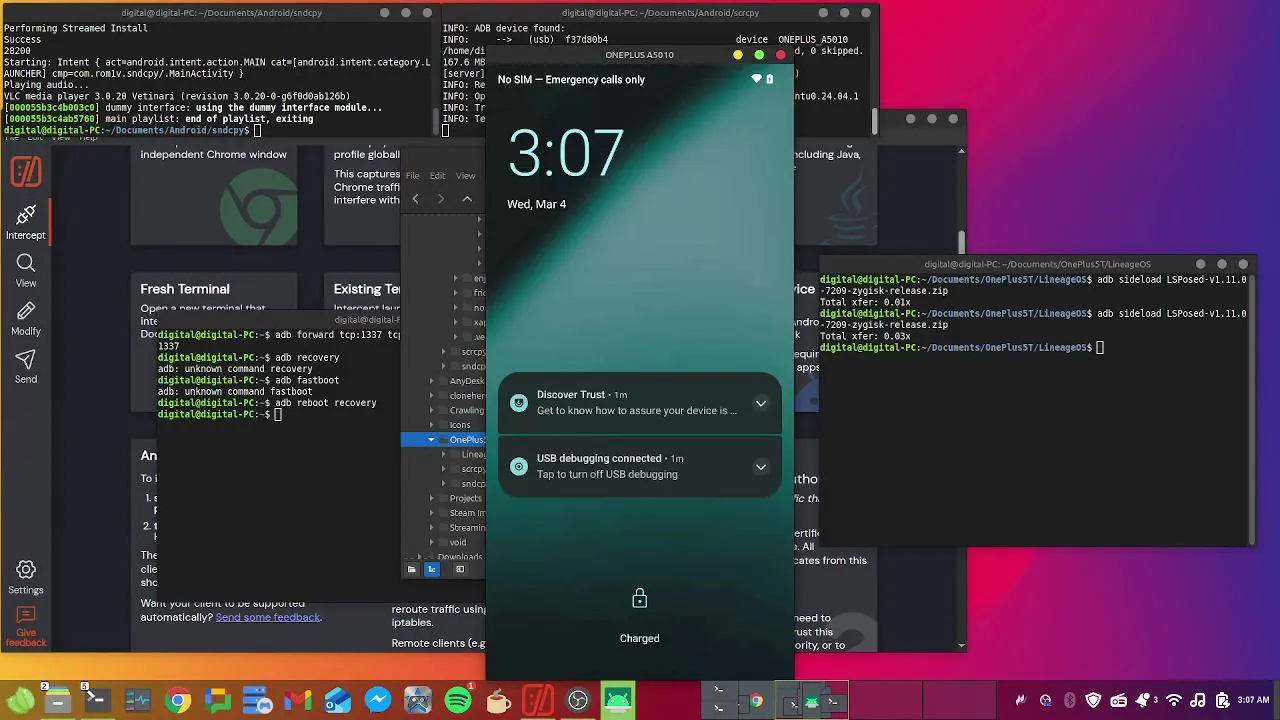Click the Bluetooth tray icon
1280x720 pixels.
(1069, 700)
